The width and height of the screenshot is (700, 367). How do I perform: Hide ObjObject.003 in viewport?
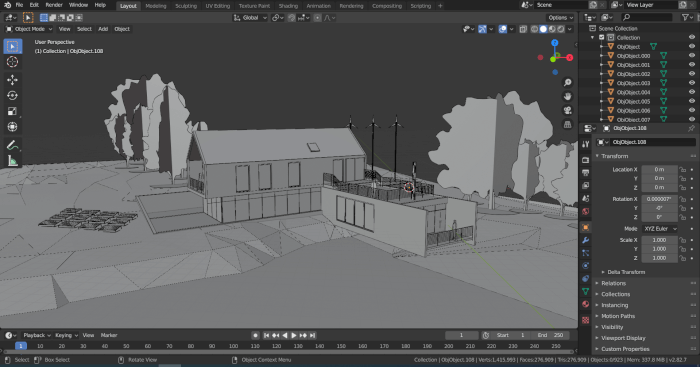coord(692,83)
